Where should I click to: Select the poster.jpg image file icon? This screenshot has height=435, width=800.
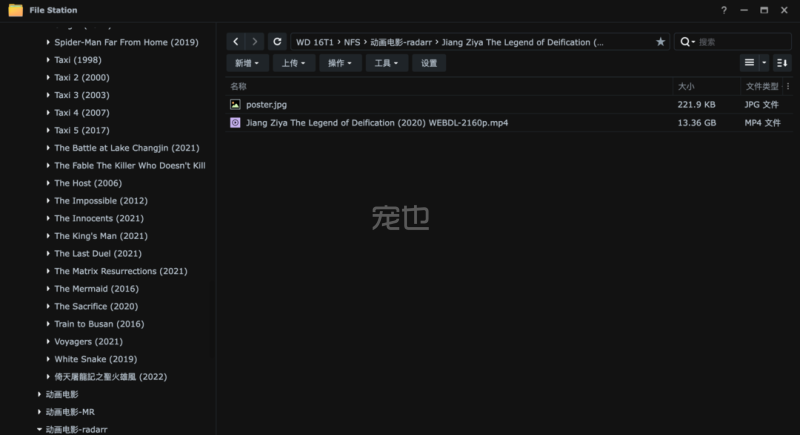(x=235, y=104)
